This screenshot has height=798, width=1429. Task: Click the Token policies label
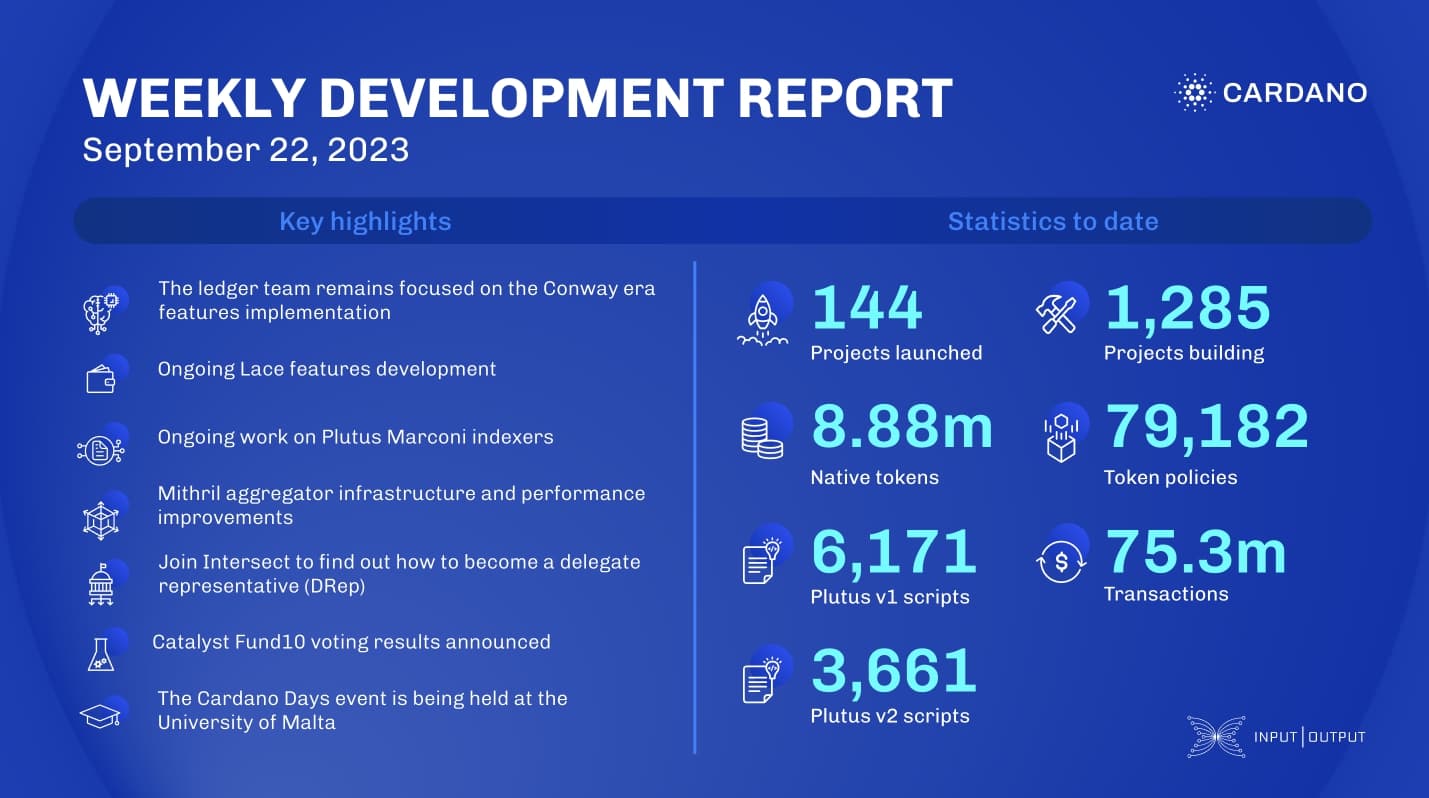click(1170, 477)
